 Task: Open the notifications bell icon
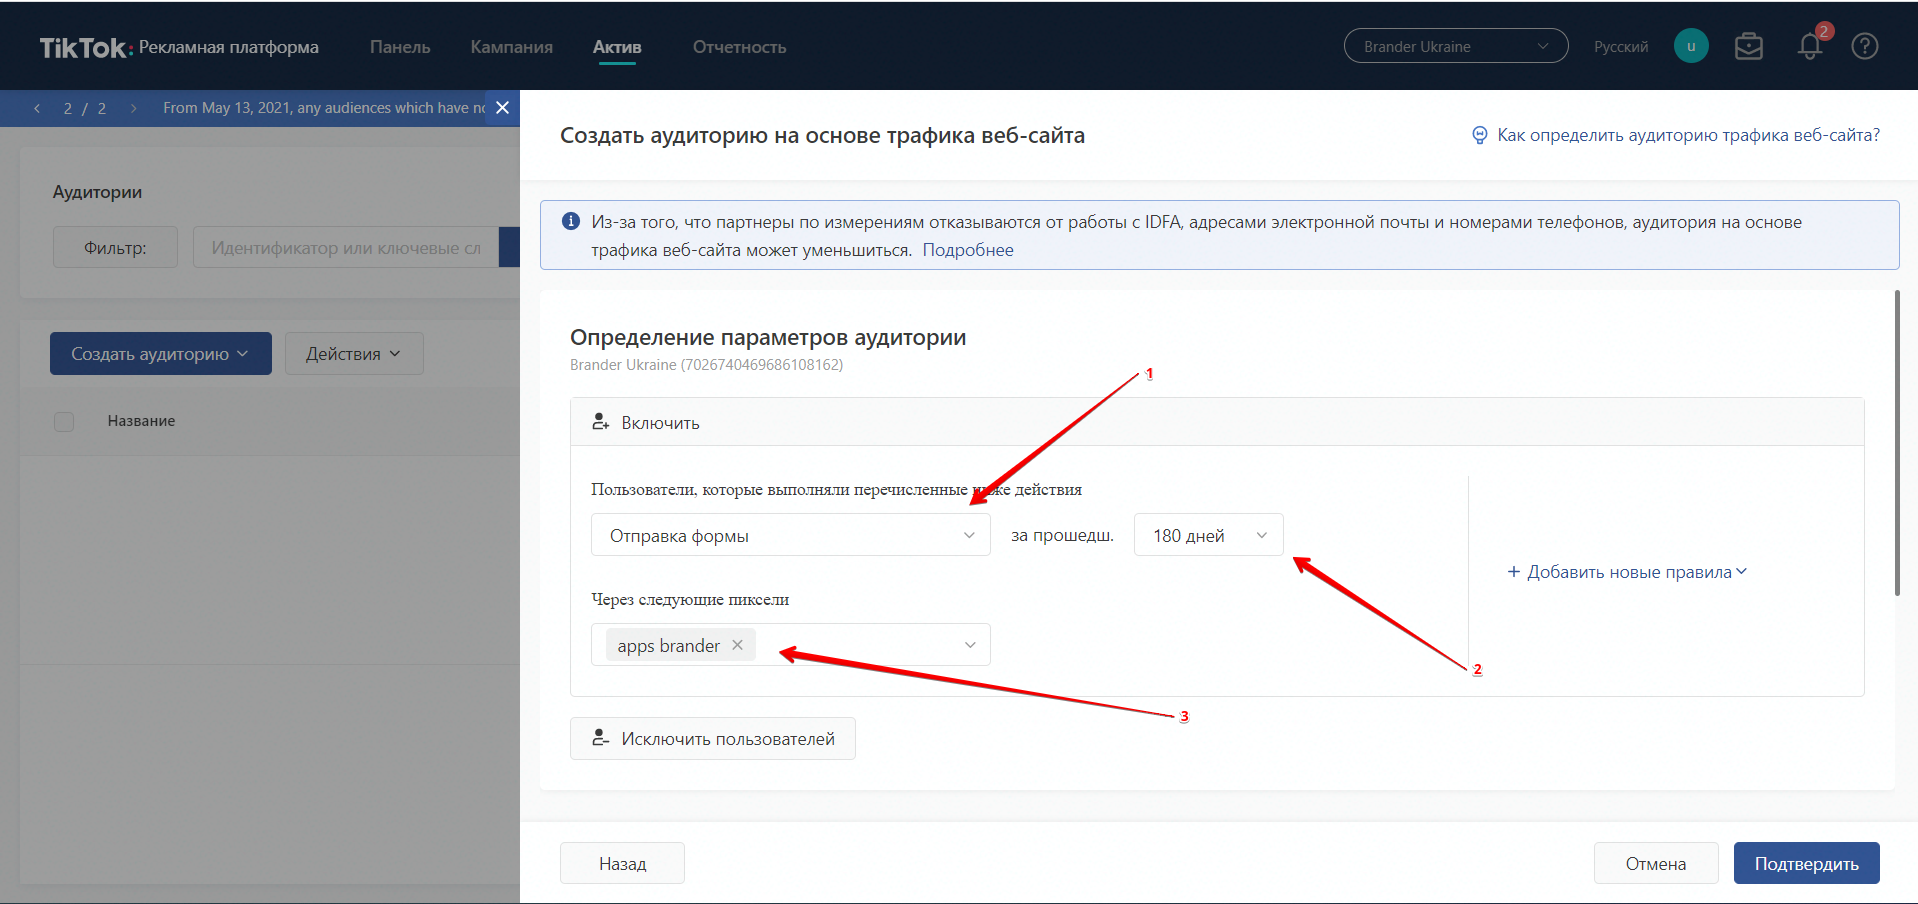click(1809, 47)
